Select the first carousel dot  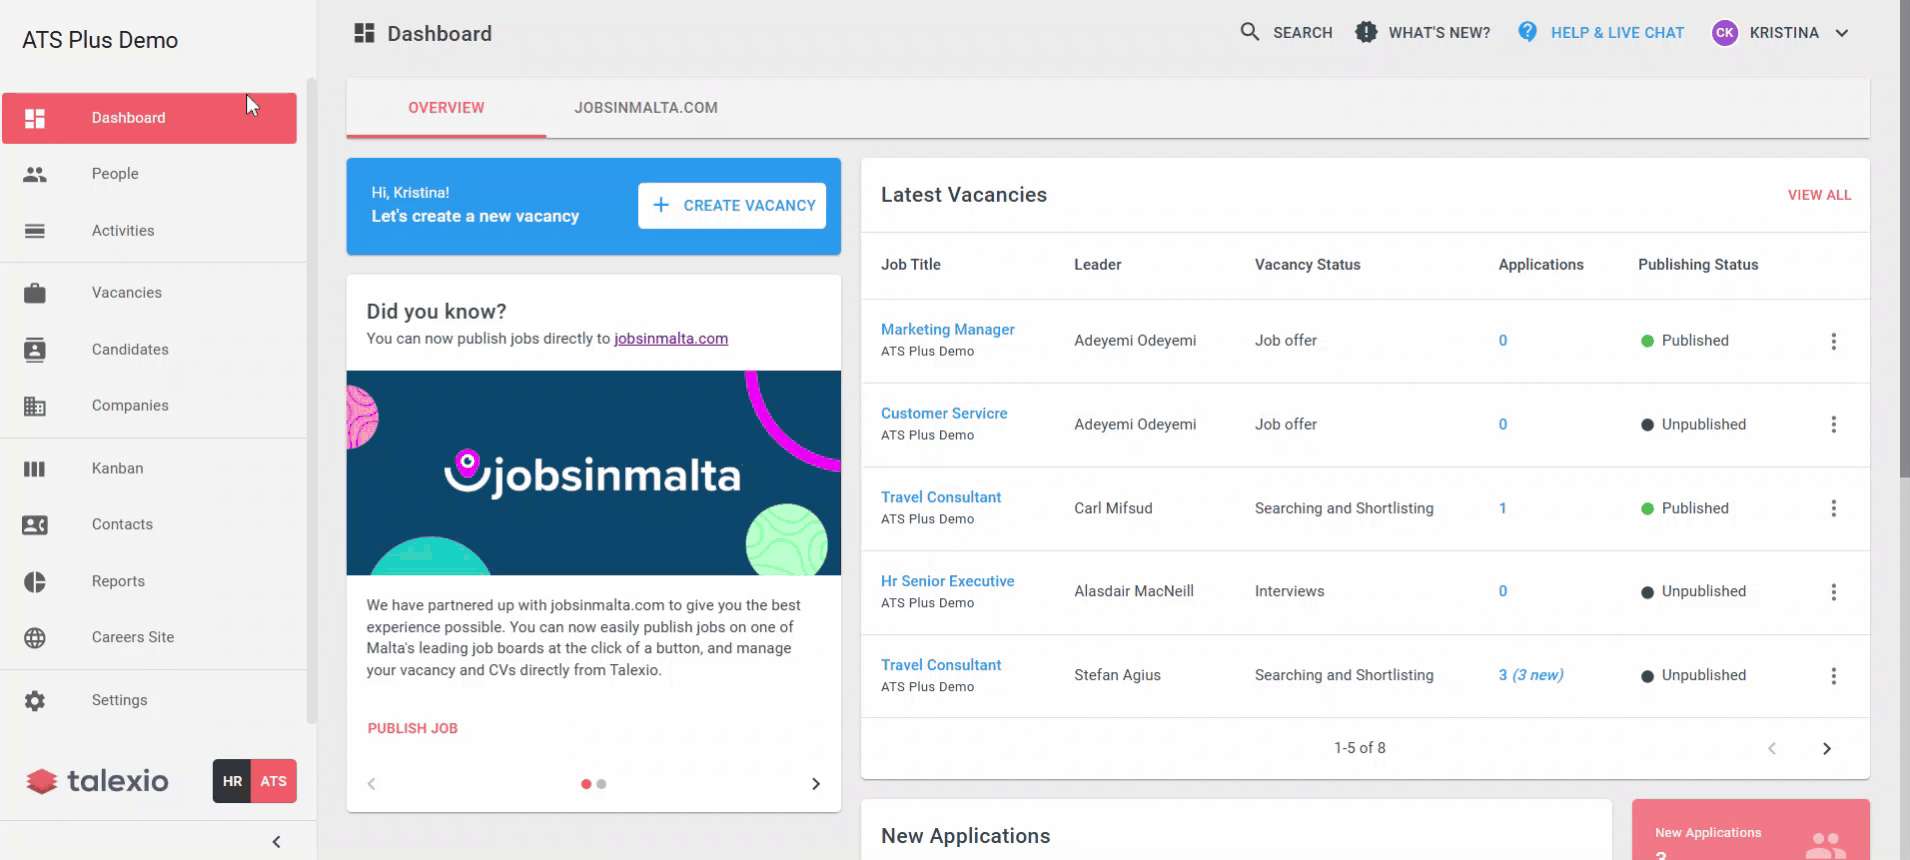click(x=586, y=784)
